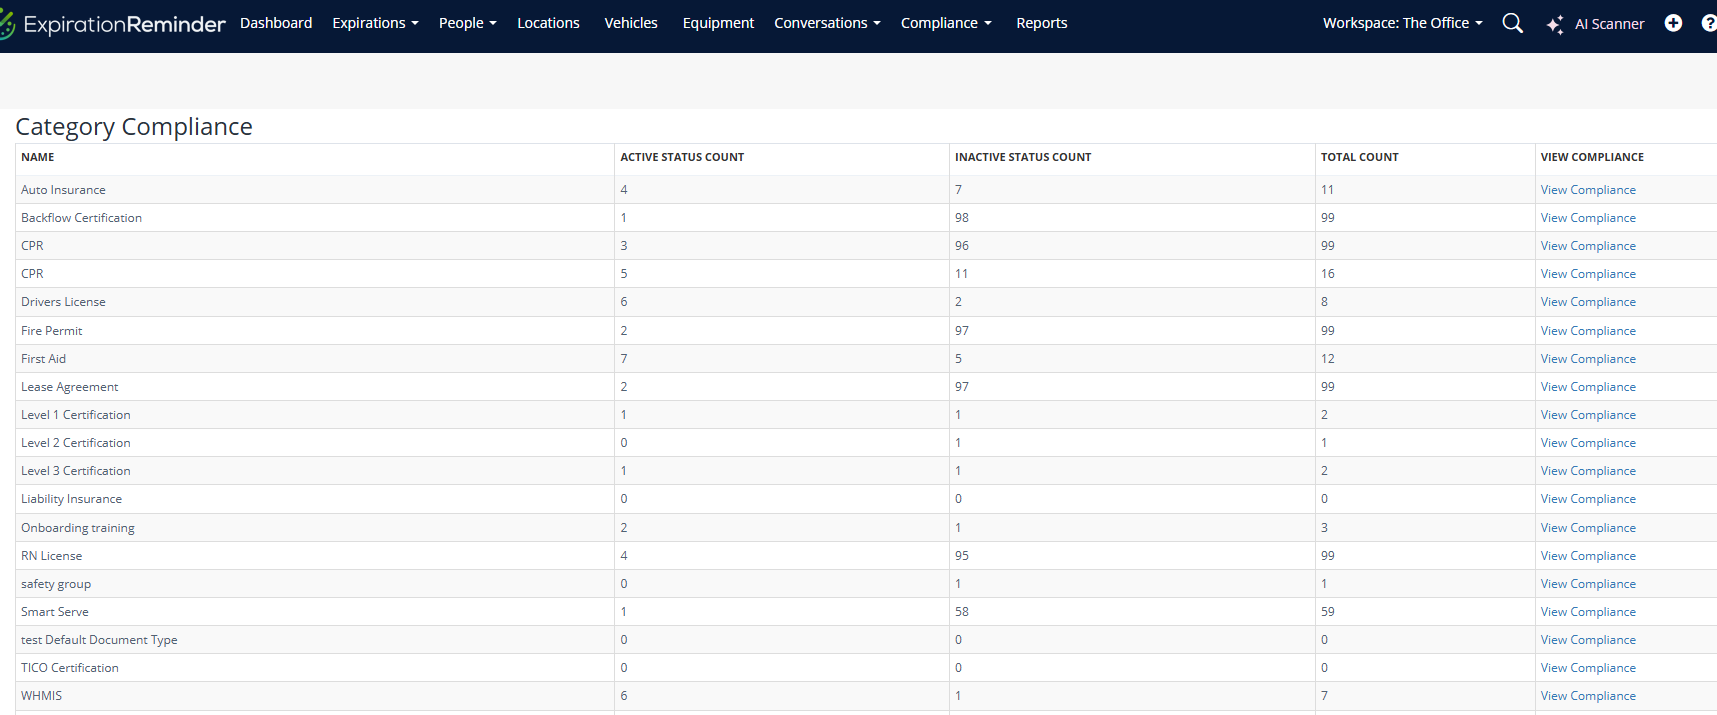The width and height of the screenshot is (1717, 715).
Task: Click the plus add icon
Action: click(1673, 23)
